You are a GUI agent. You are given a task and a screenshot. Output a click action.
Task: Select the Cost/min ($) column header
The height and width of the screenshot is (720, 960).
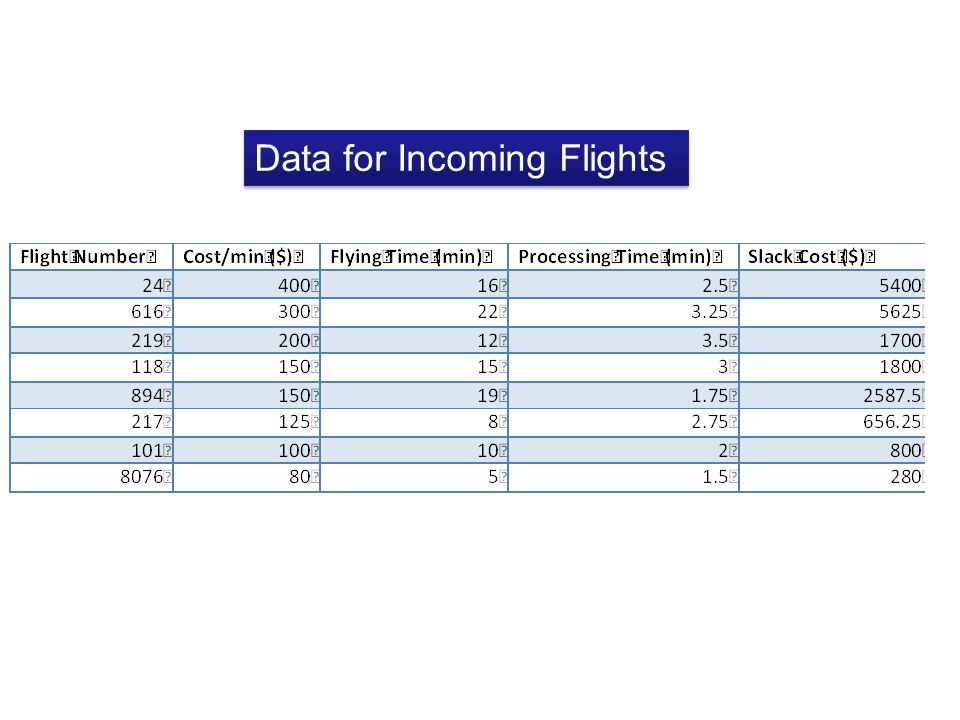(247, 257)
